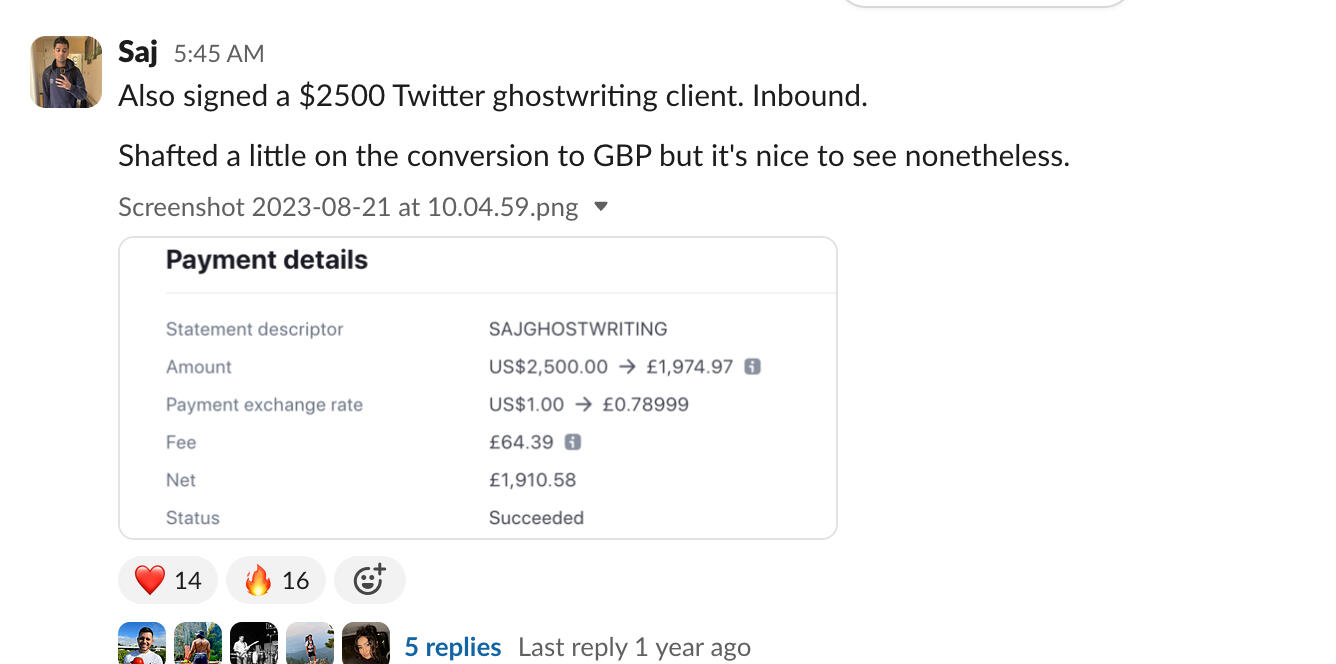Click the info icon next to £64.39 fee
This screenshot has height=664, width=1336.
tap(573, 442)
